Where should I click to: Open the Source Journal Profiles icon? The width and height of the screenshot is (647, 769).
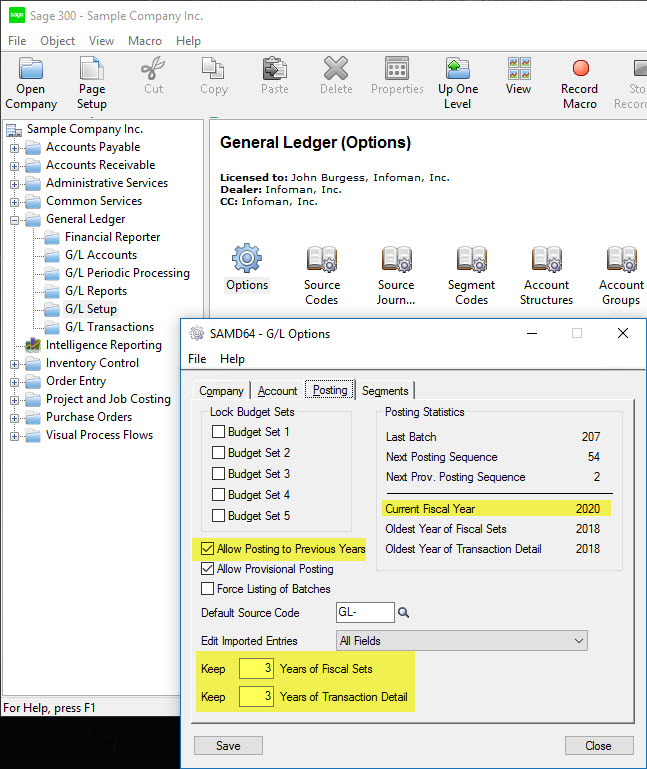pyautogui.click(x=396, y=258)
